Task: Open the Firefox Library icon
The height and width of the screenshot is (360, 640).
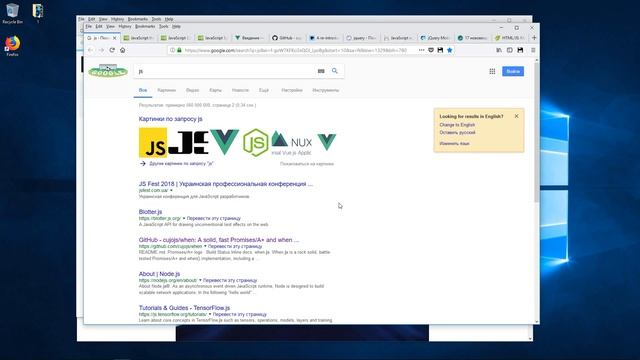Action: tap(499, 50)
